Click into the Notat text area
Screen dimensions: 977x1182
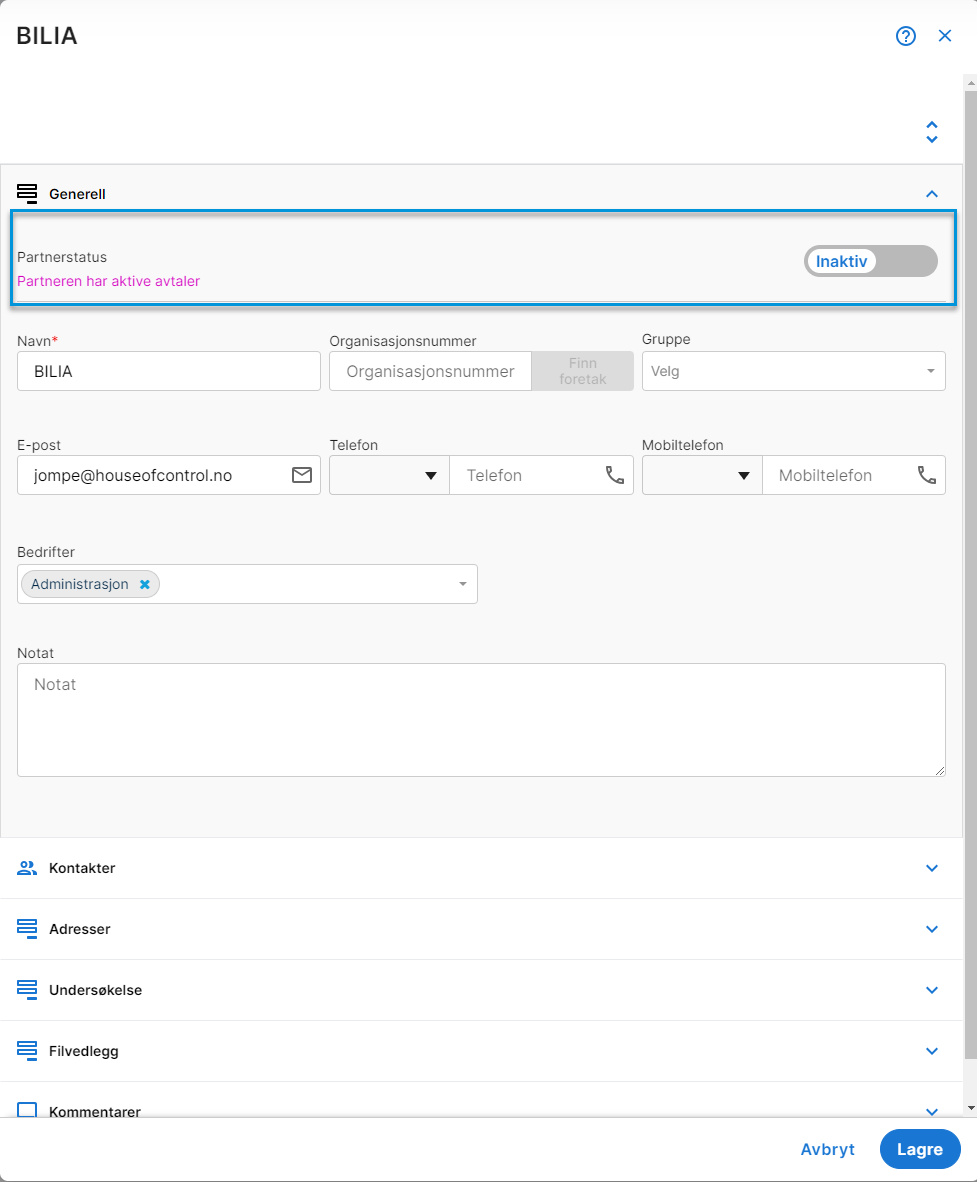[481, 720]
